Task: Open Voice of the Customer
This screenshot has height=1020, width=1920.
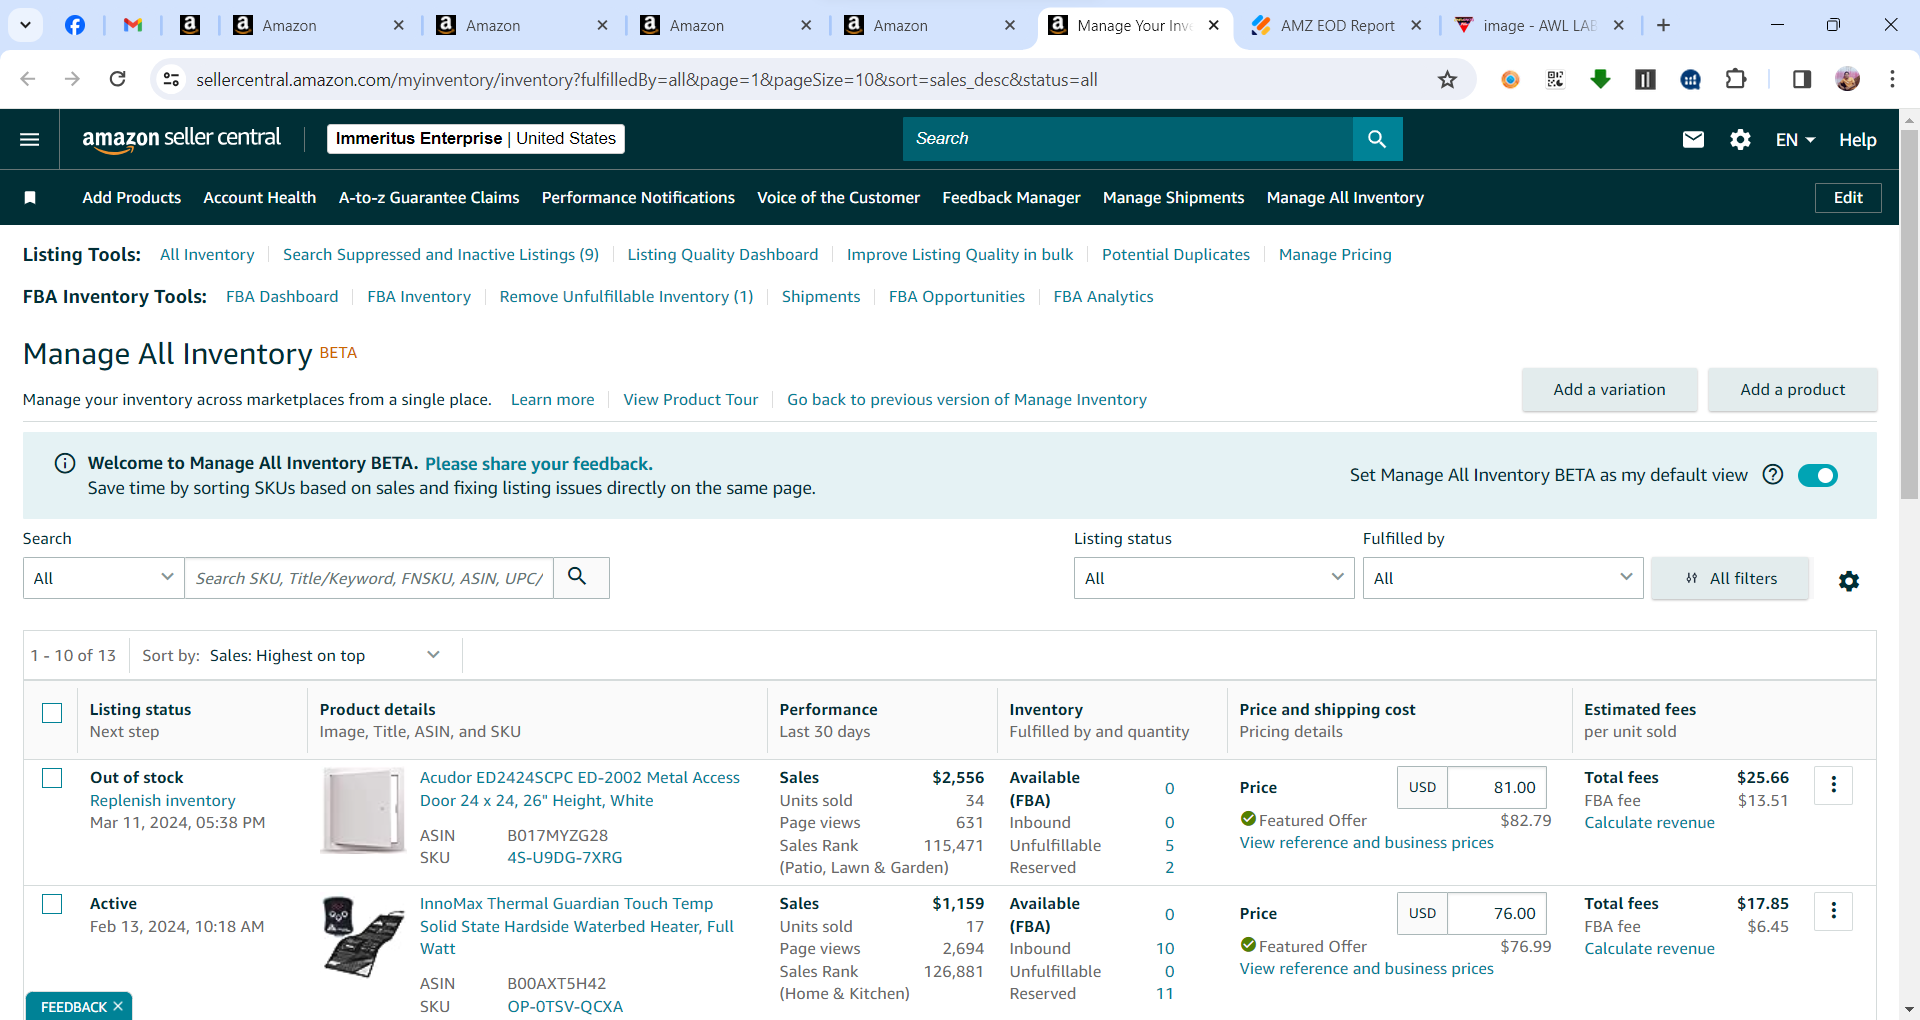Action: tap(838, 198)
